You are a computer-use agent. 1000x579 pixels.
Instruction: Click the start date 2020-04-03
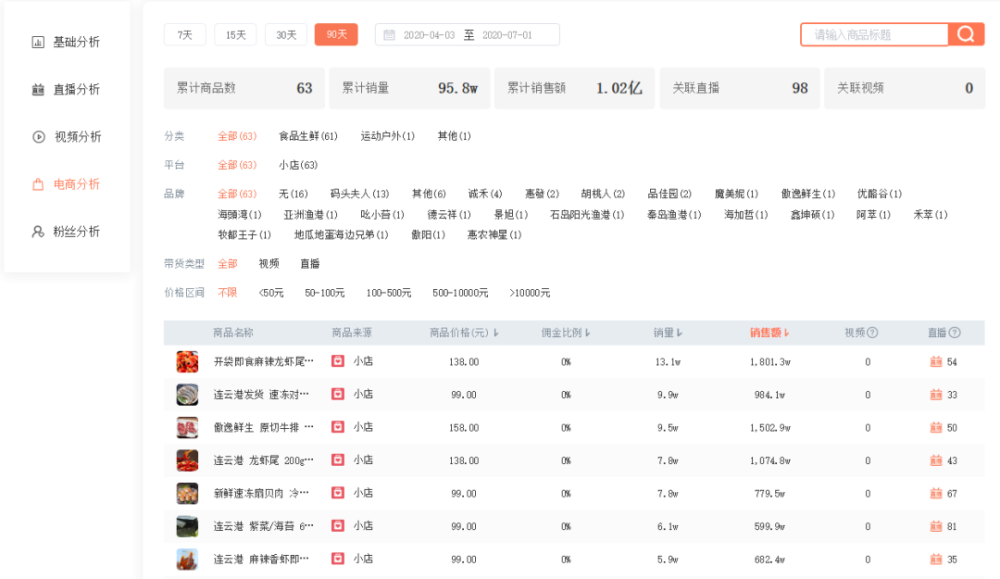tap(429, 35)
